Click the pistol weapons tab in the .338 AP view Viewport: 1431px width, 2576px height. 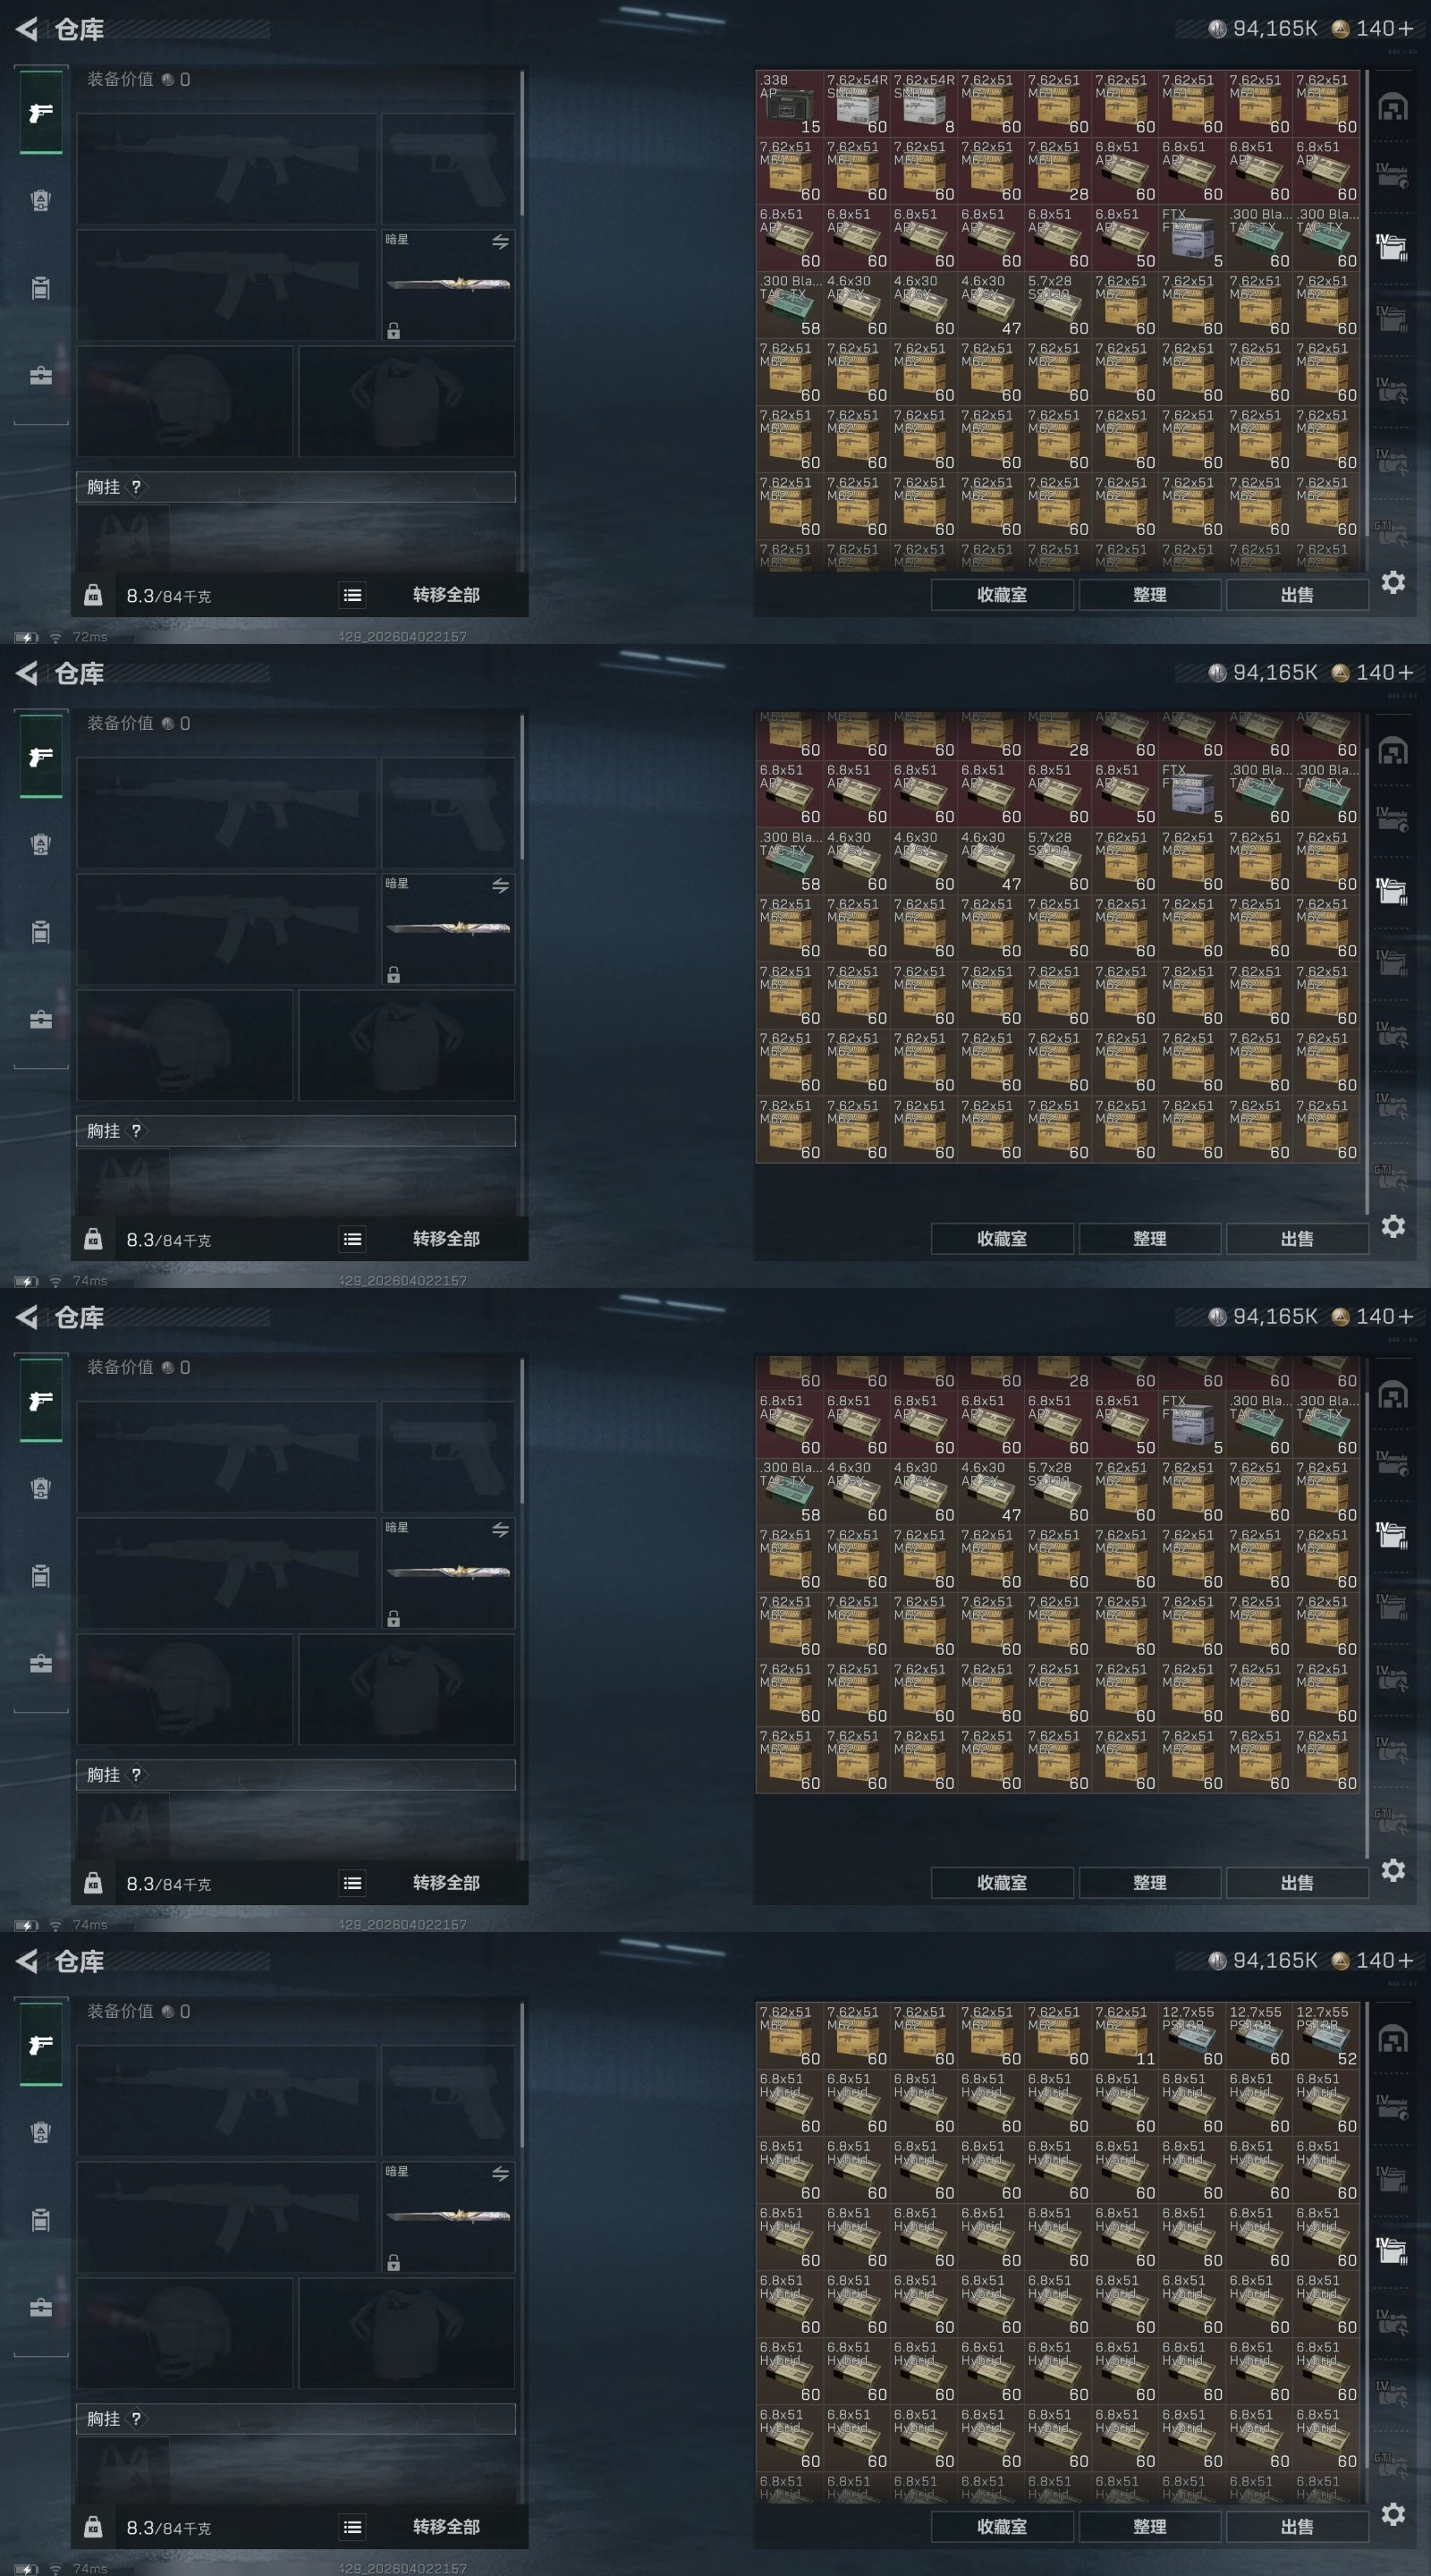(x=41, y=113)
